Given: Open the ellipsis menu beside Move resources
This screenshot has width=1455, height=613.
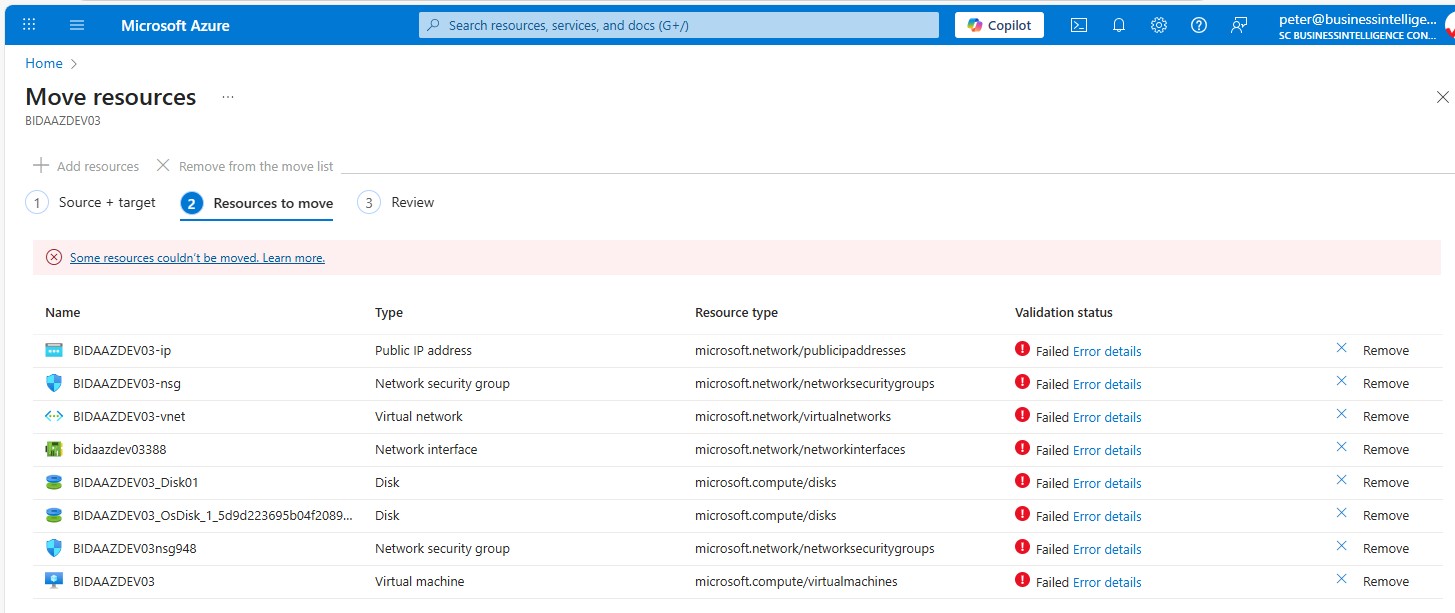Looking at the screenshot, I should [x=228, y=97].
